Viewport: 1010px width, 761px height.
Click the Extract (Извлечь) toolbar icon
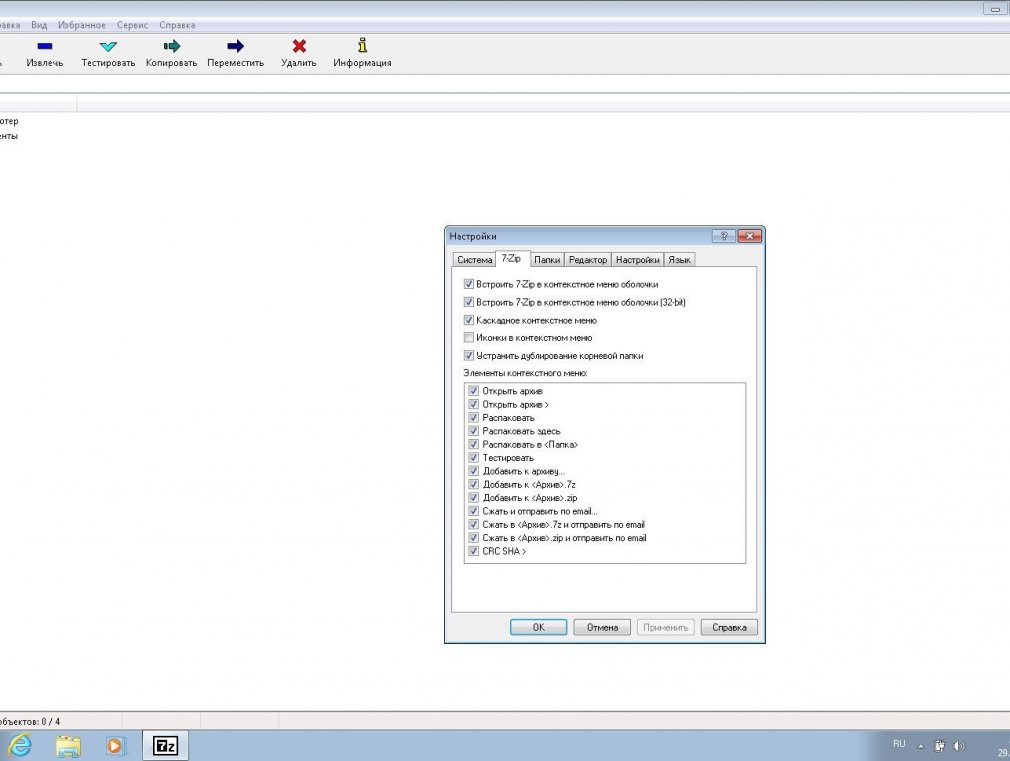pos(44,46)
